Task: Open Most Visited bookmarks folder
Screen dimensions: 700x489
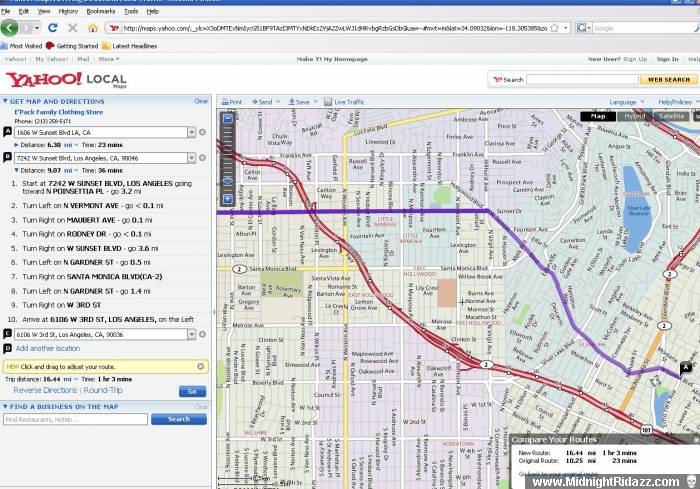Action: pos(21,46)
